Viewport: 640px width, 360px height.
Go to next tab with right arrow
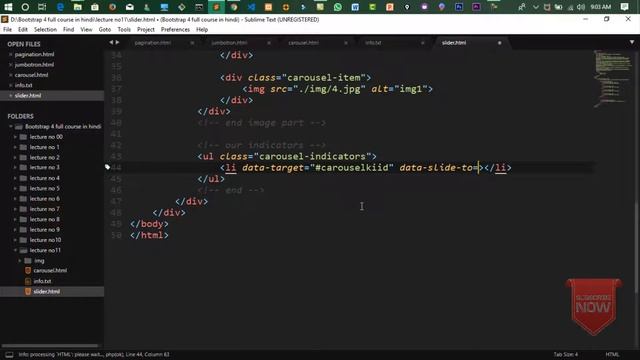118,42
